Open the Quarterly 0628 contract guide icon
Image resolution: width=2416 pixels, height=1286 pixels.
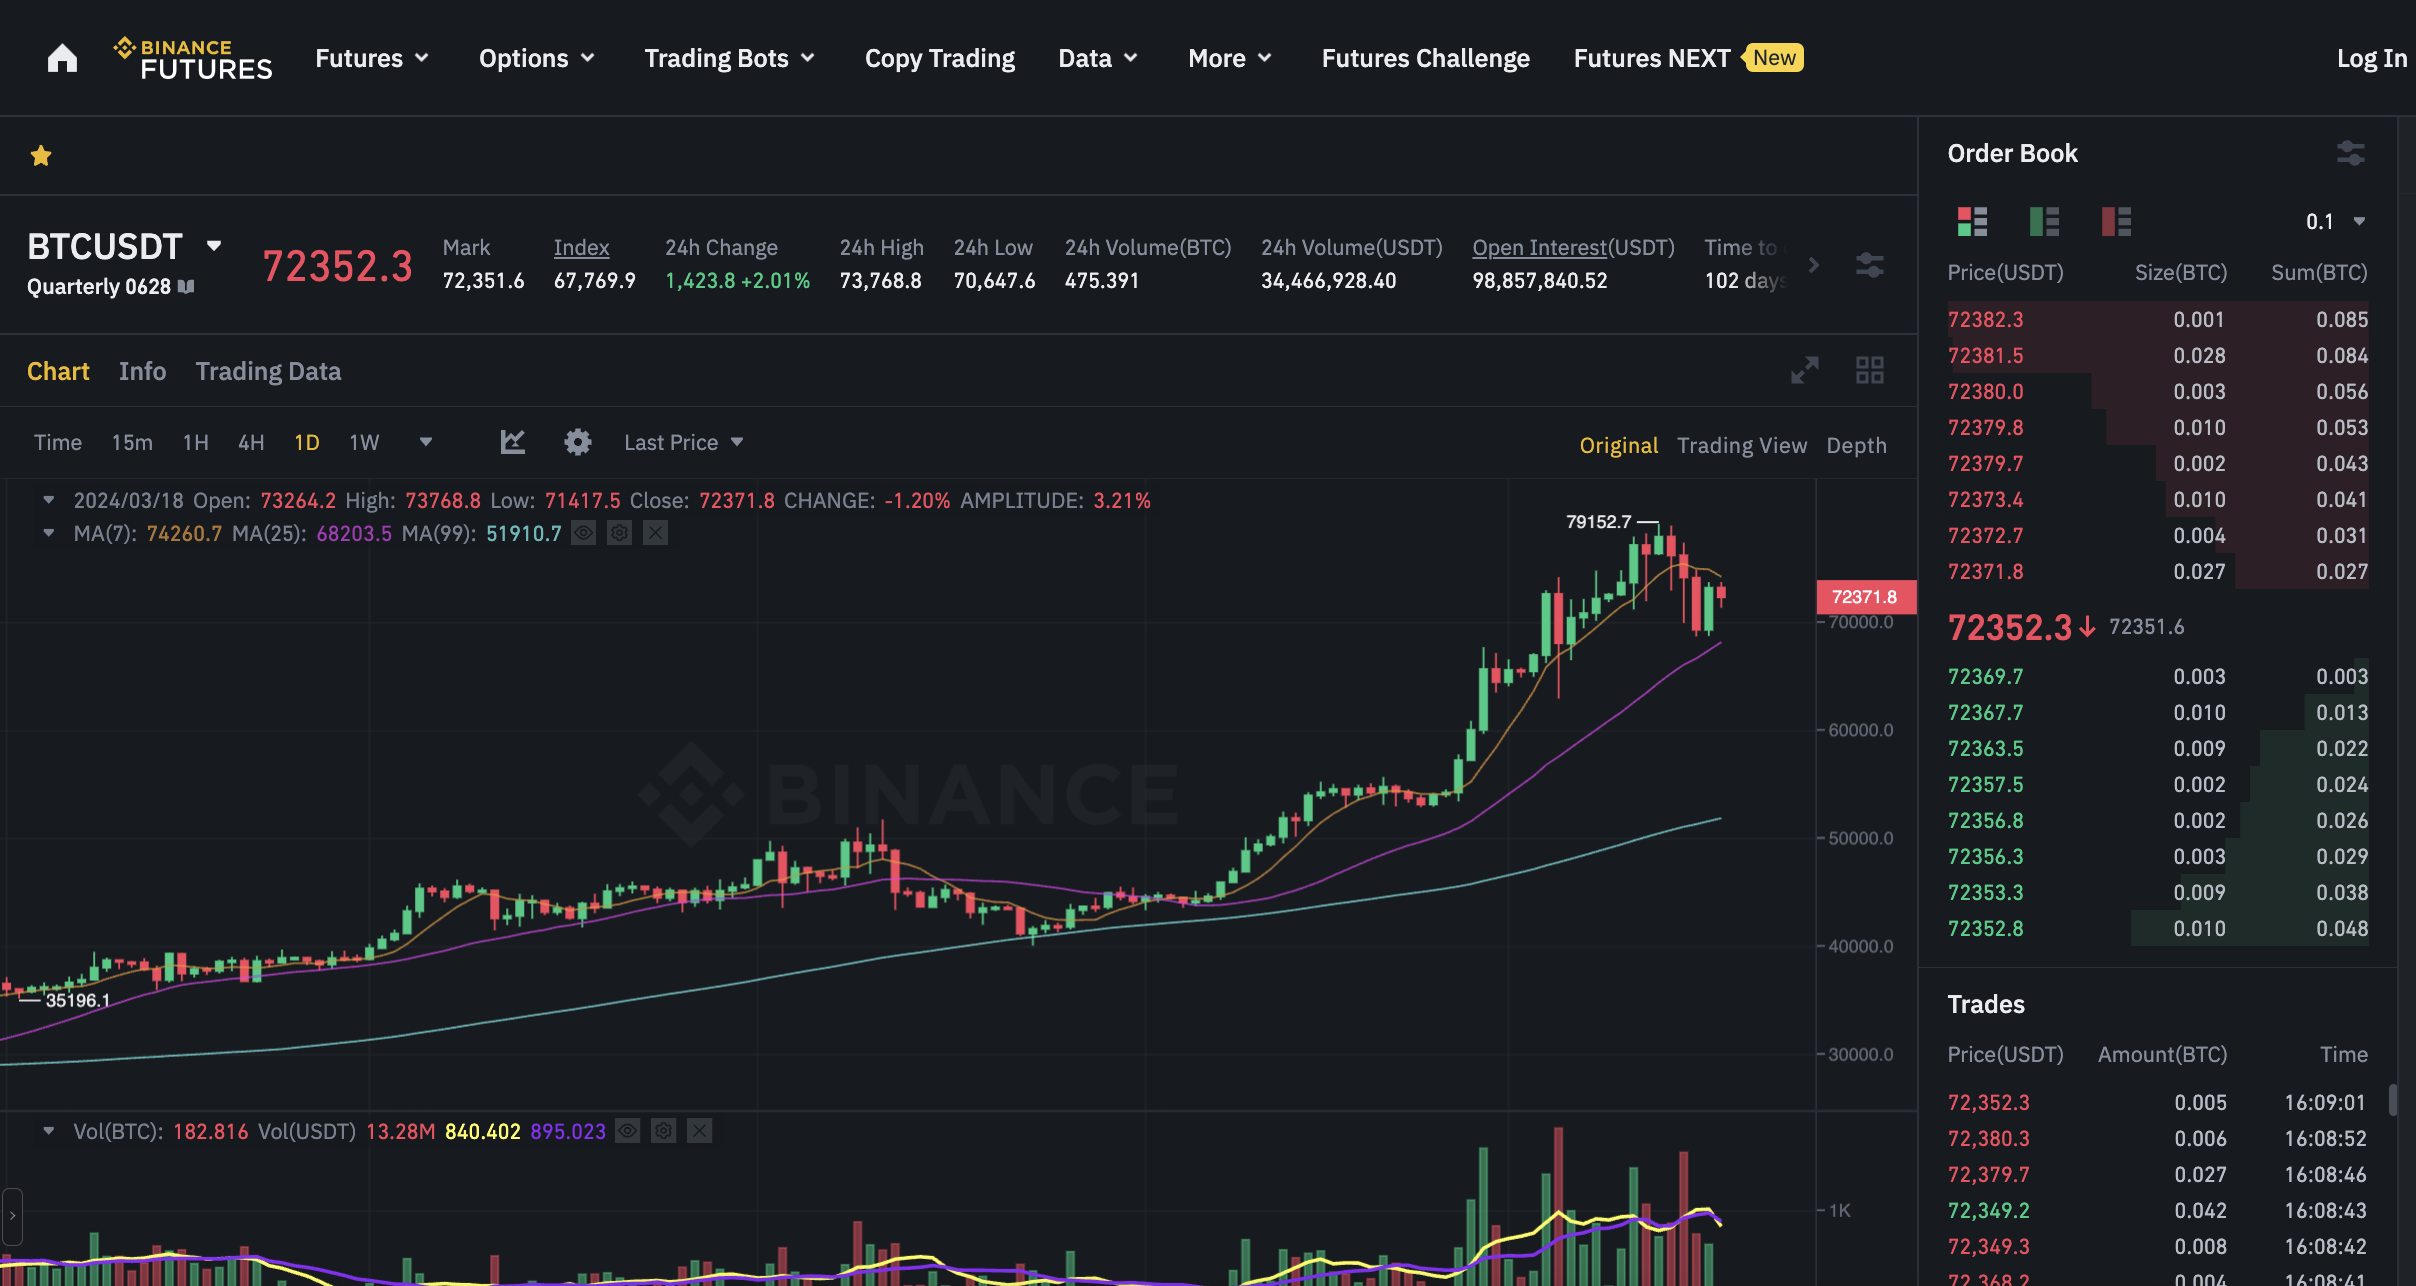(x=186, y=287)
